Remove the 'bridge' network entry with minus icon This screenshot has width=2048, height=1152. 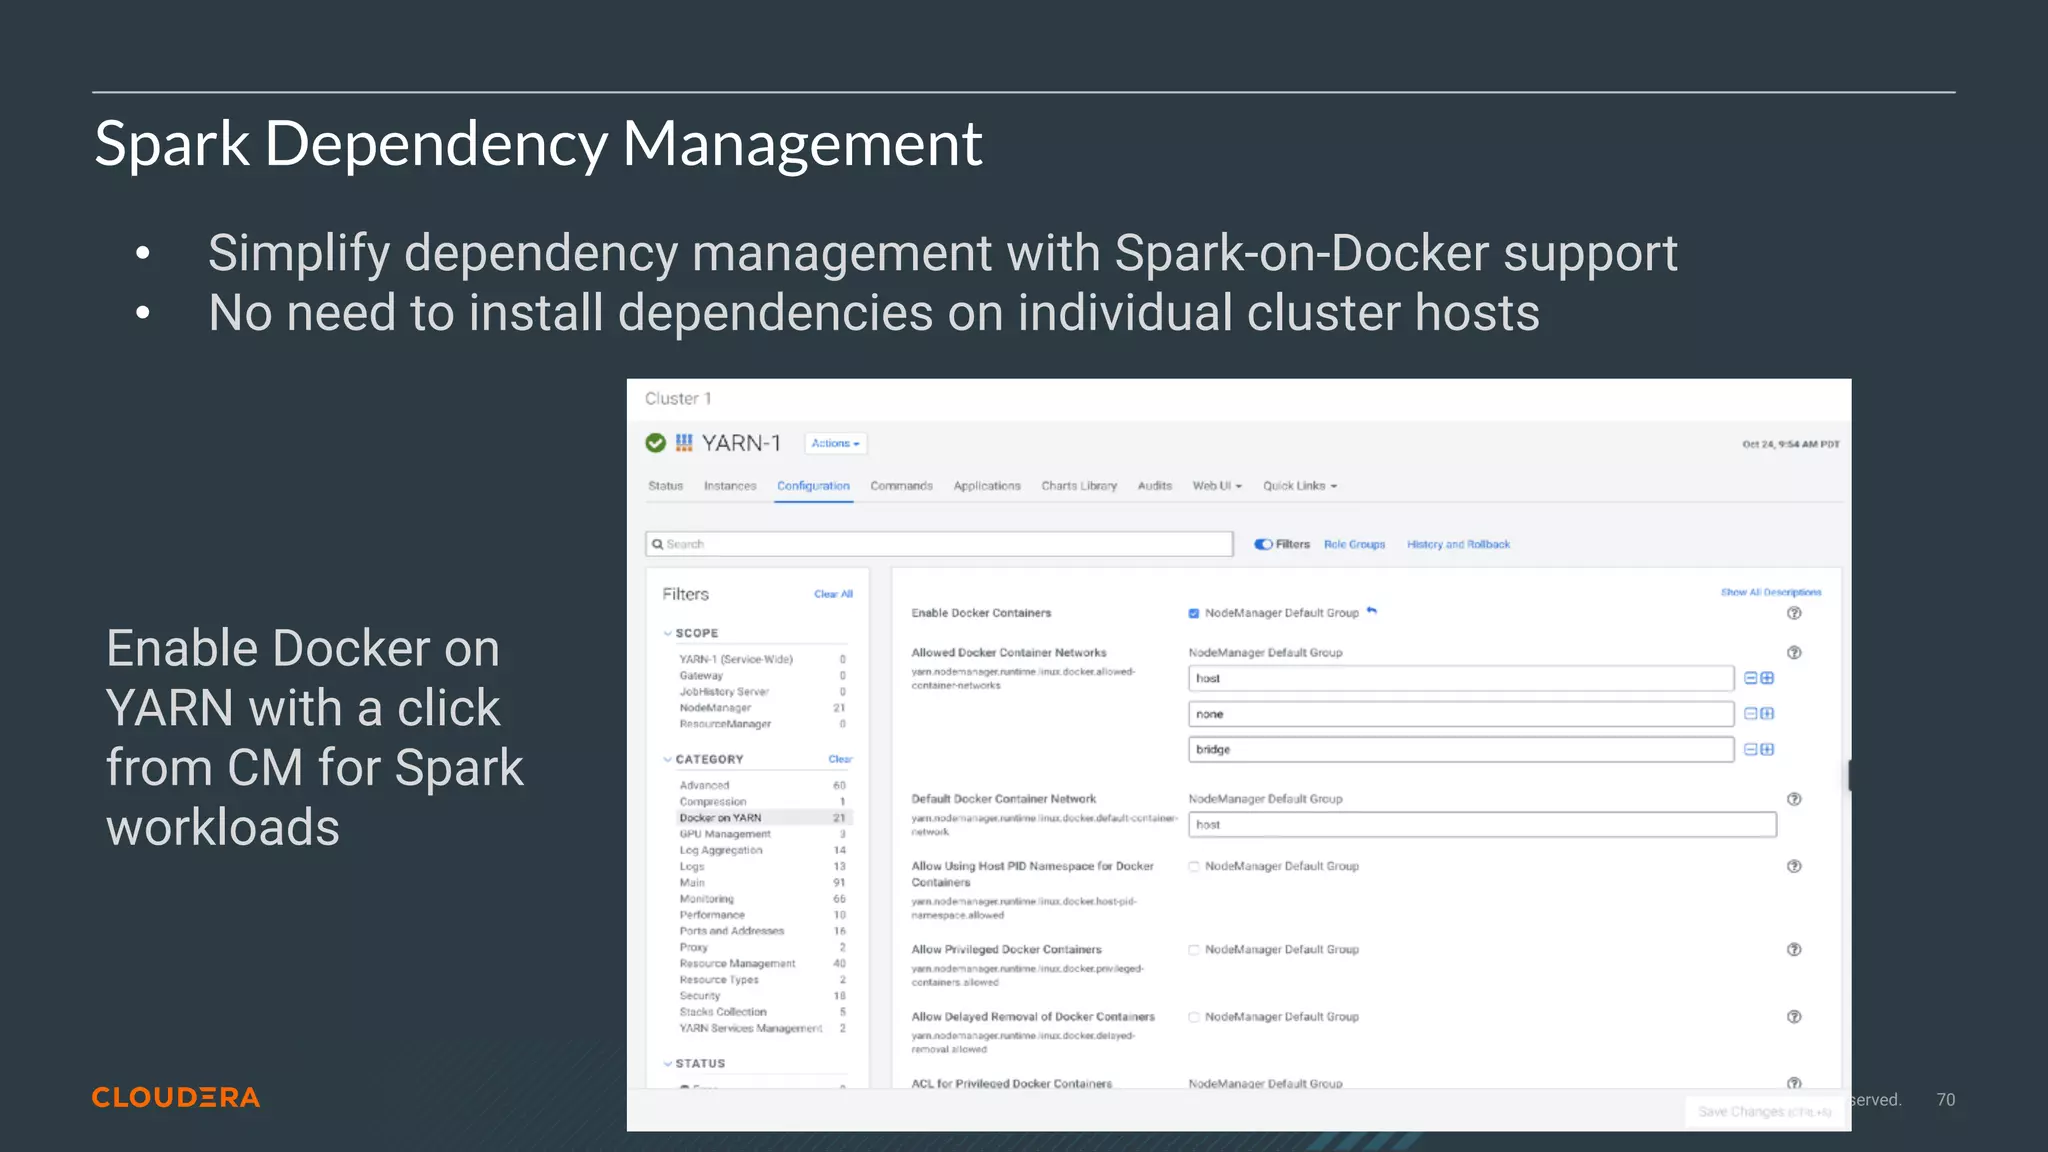click(1751, 750)
